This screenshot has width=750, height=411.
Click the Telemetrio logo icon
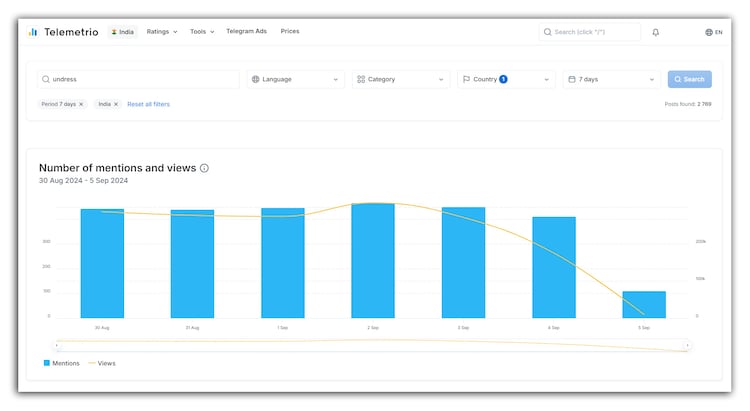33,32
